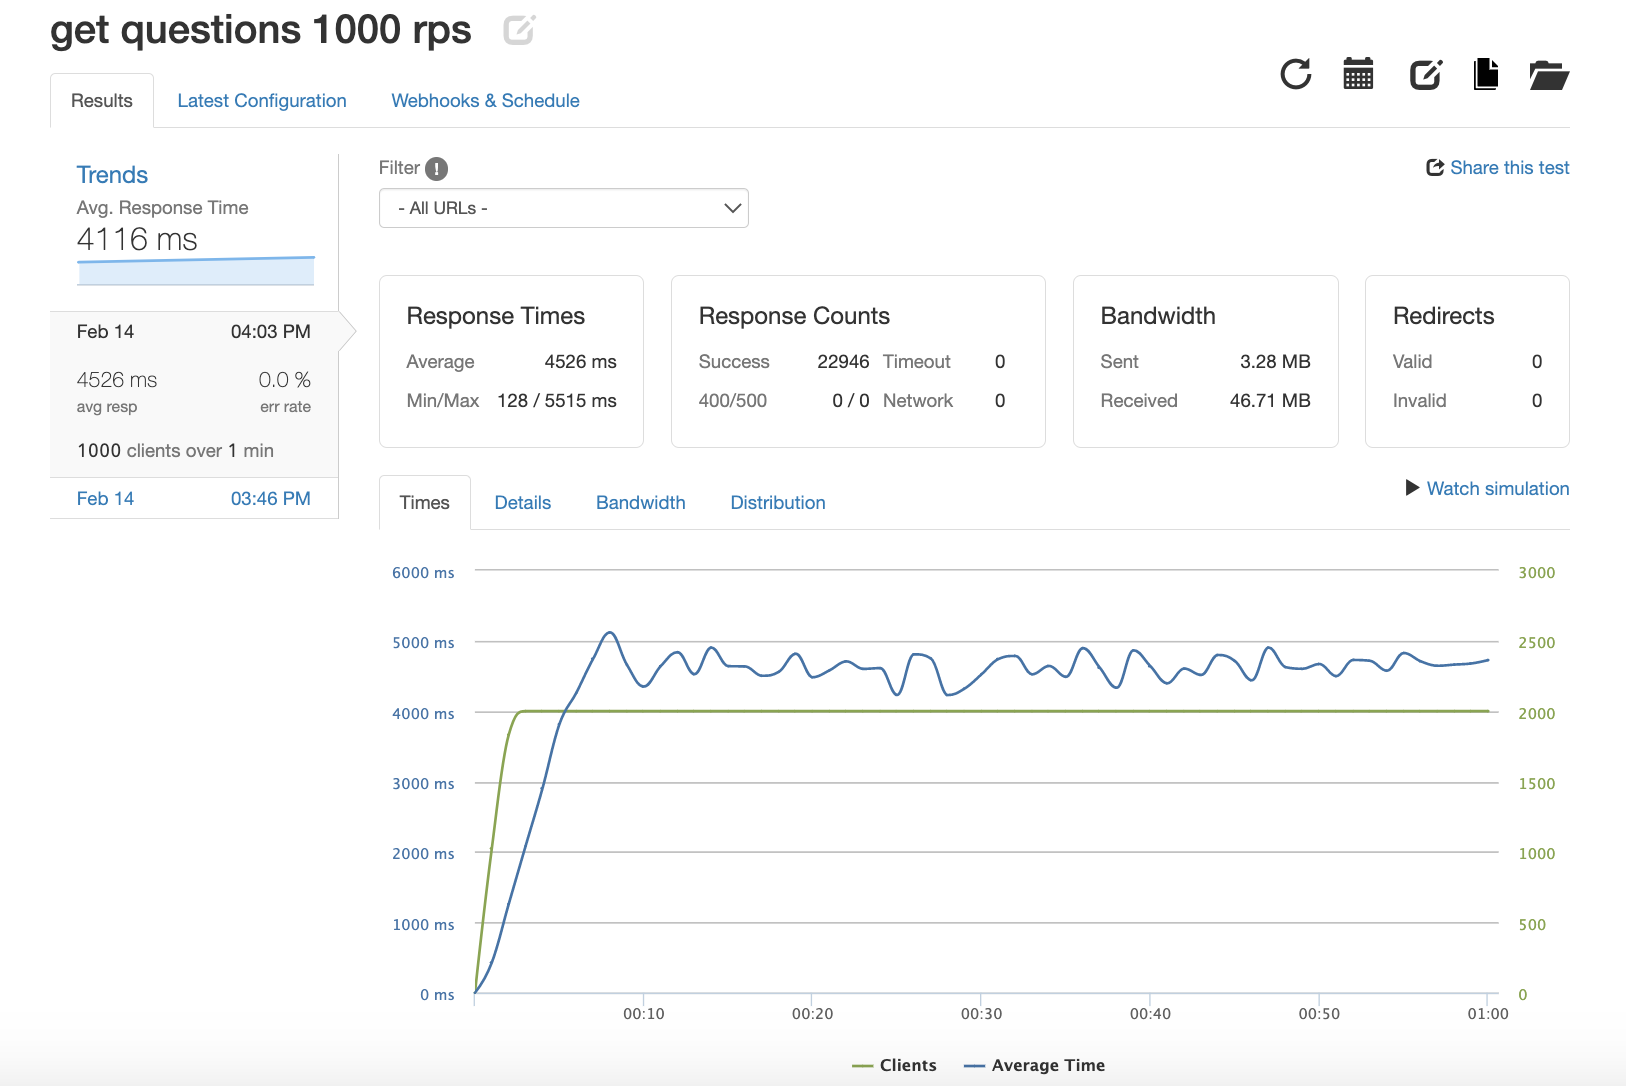
Task: Click the 128 / 5515 ms Min/Max value
Action: click(x=557, y=401)
